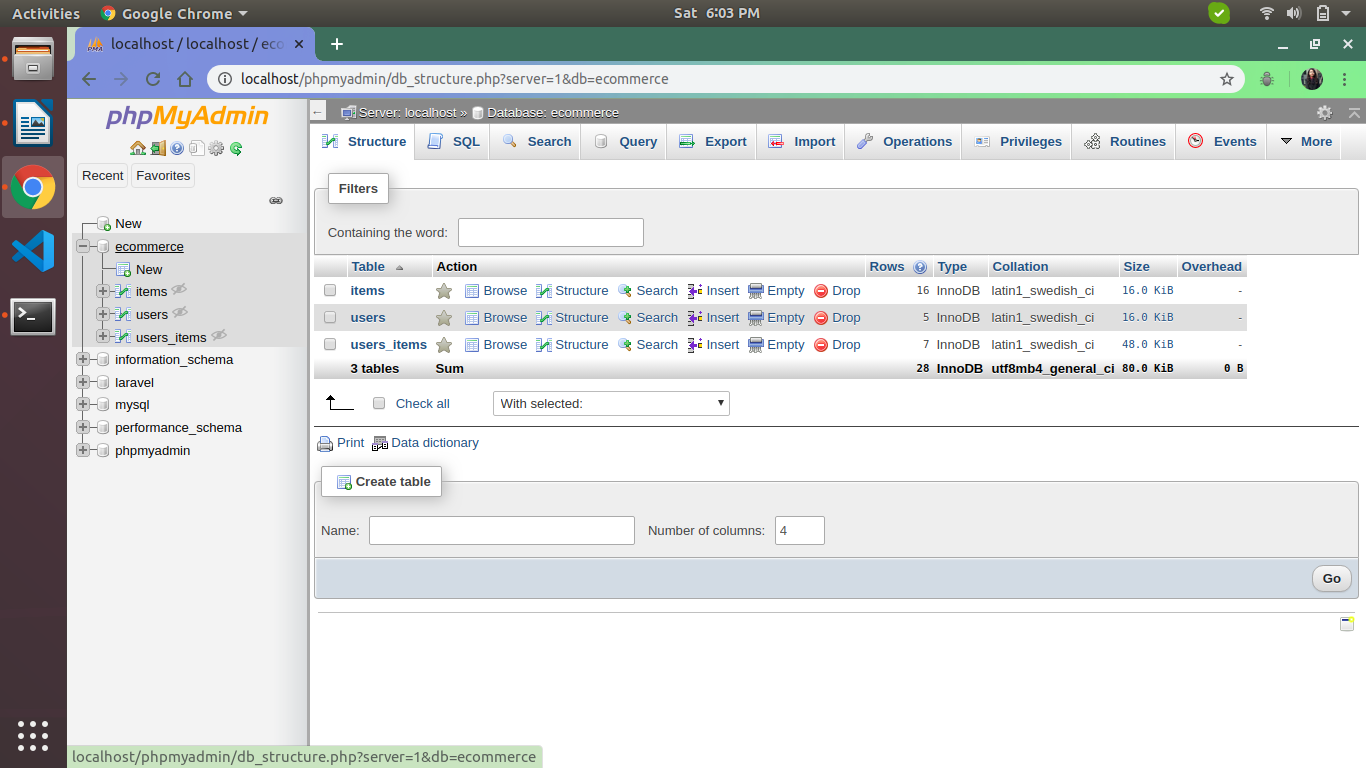The image size is (1366, 768).
Task: Click the log out icon in the sidebar
Action: click(158, 149)
